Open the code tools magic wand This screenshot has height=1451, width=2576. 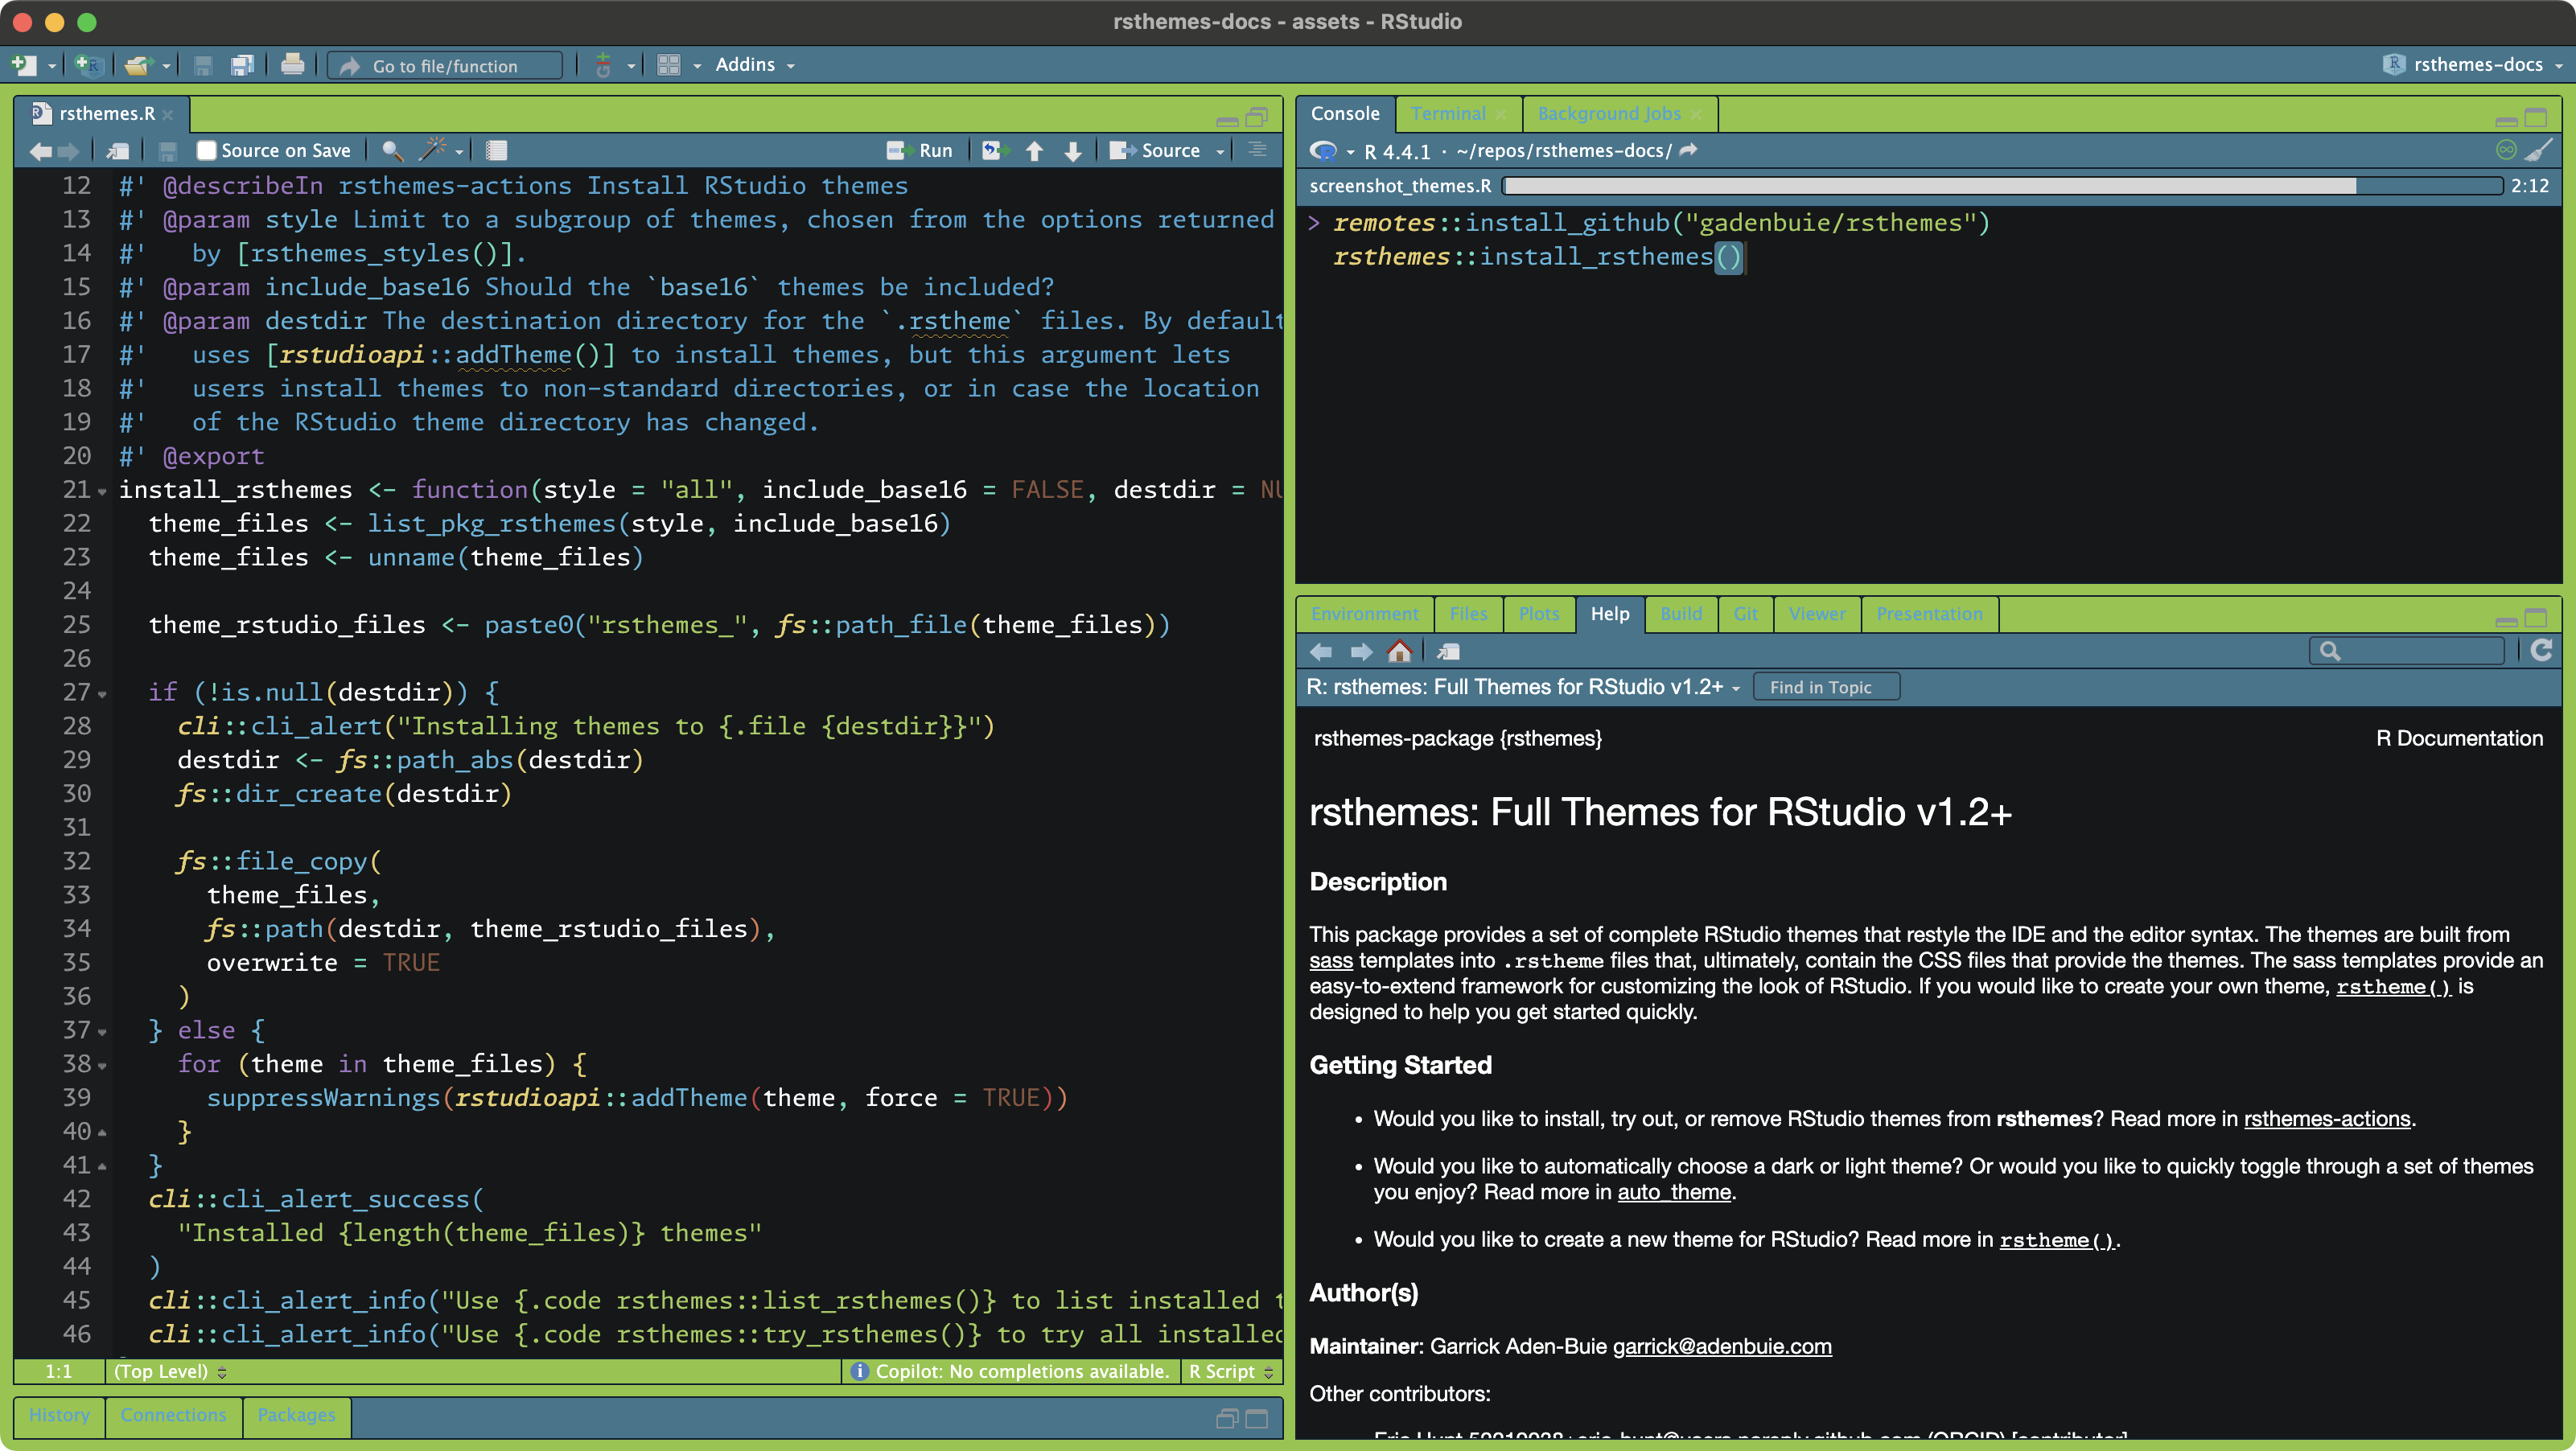(433, 150)
